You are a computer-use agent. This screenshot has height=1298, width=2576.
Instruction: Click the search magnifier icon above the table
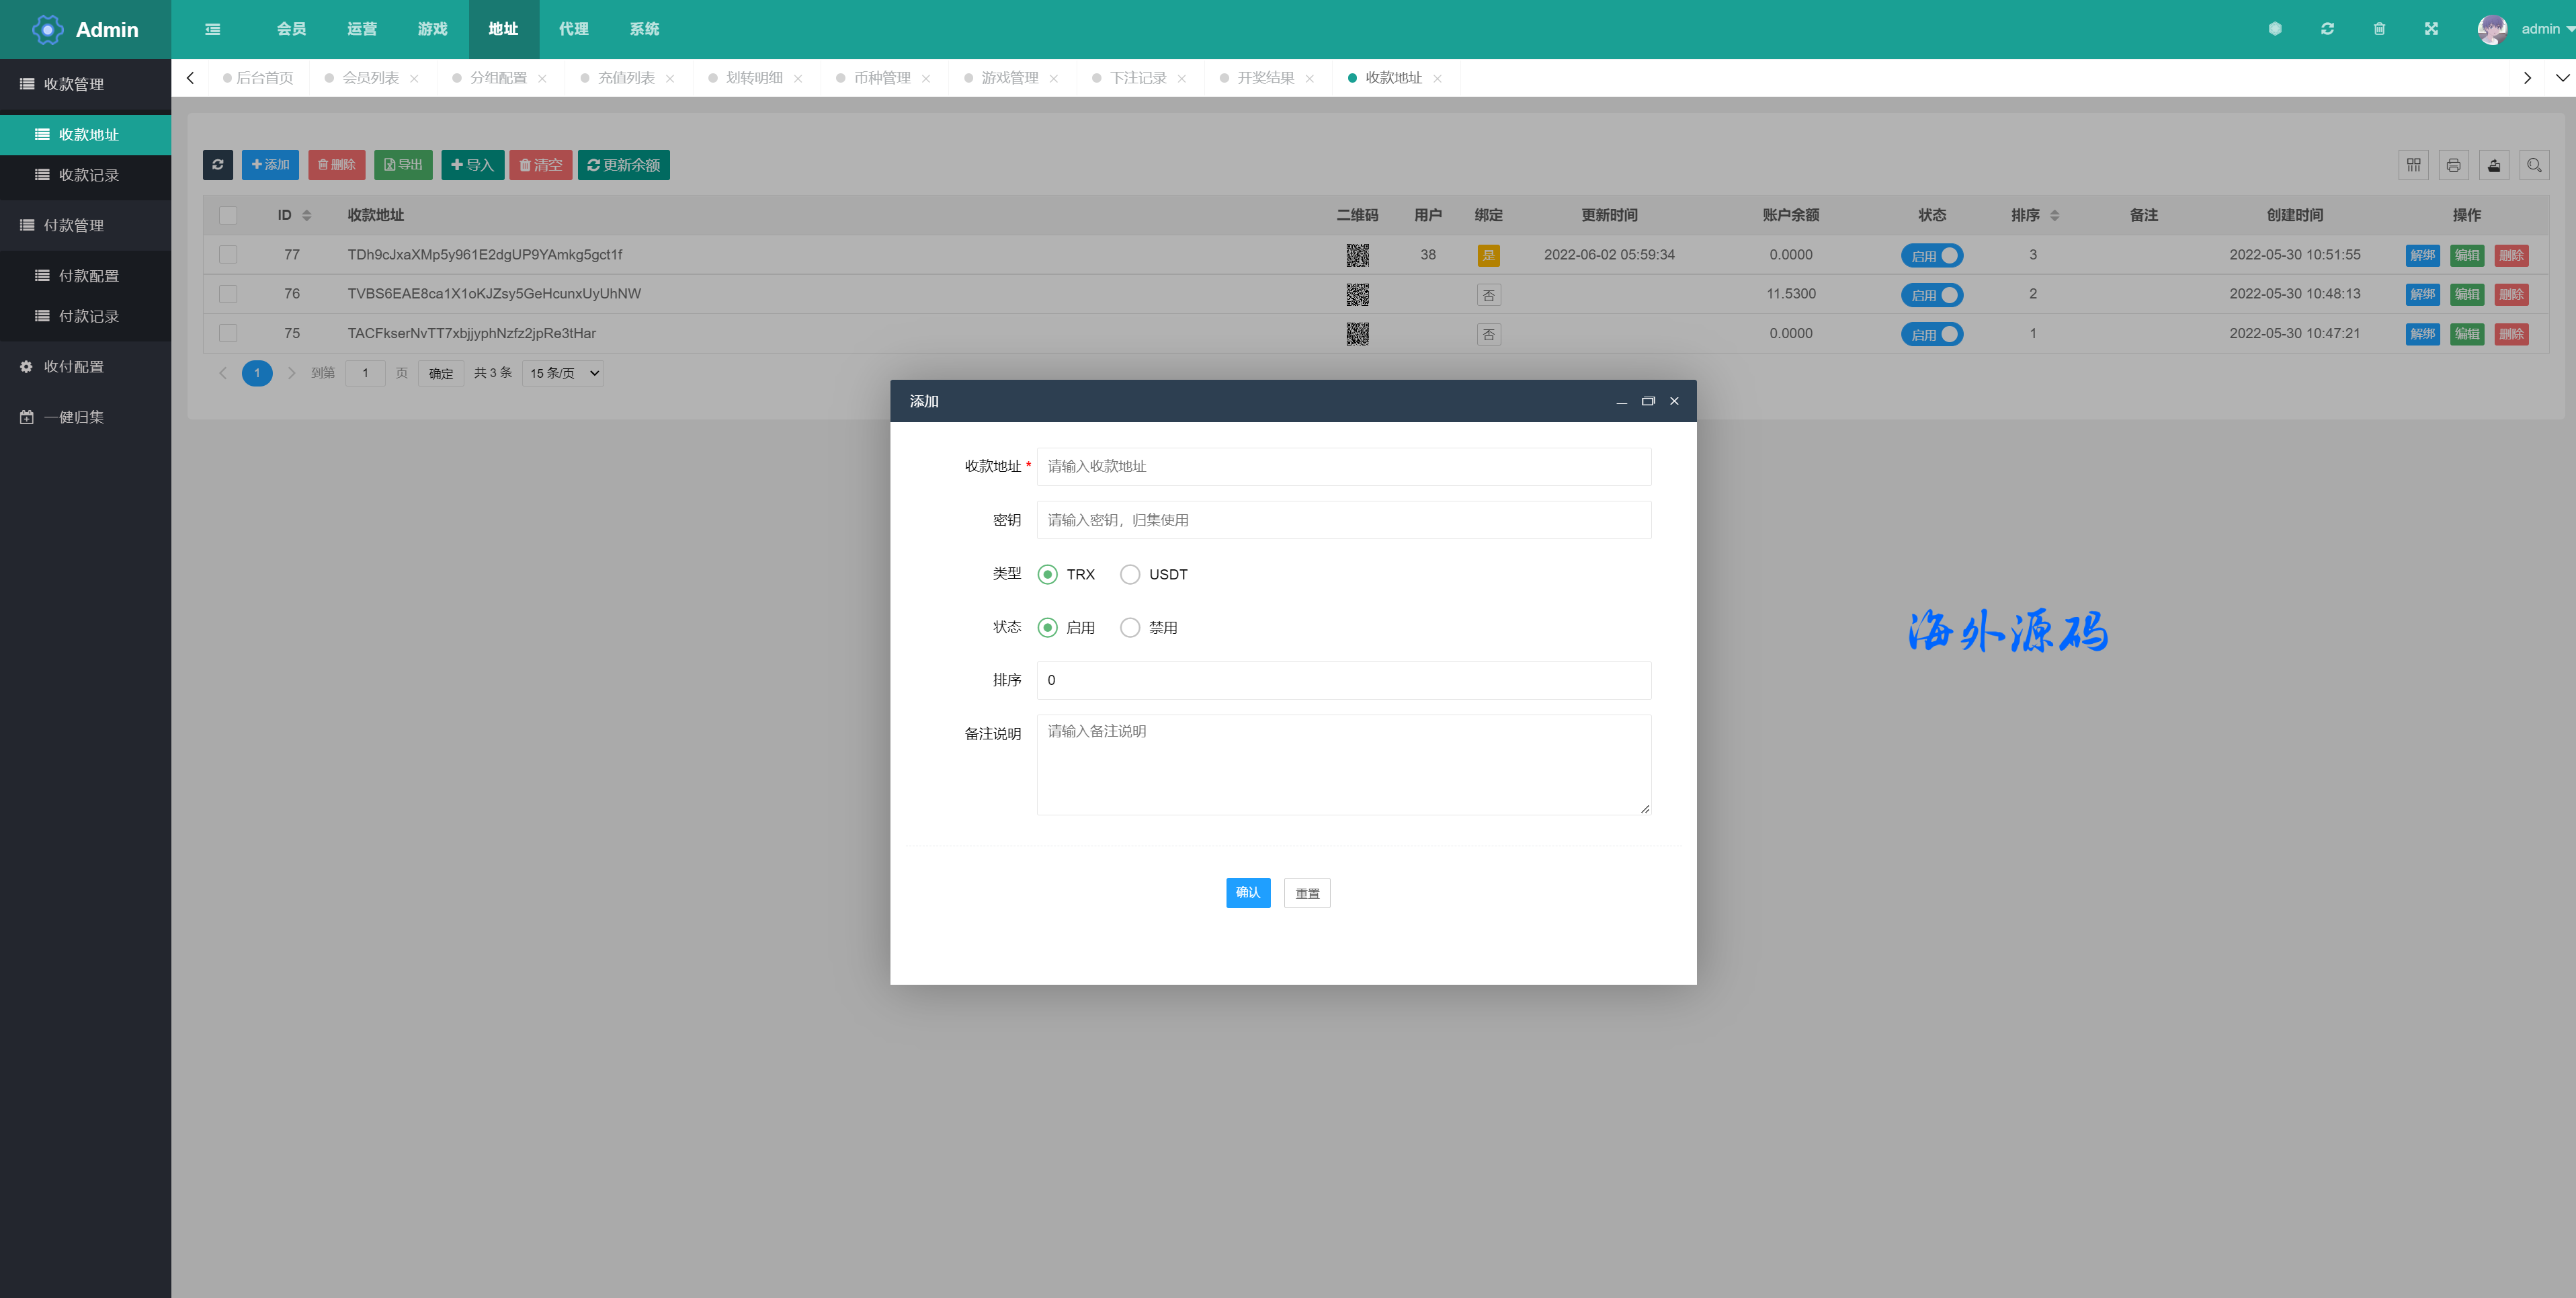(x=2533, y=165)
